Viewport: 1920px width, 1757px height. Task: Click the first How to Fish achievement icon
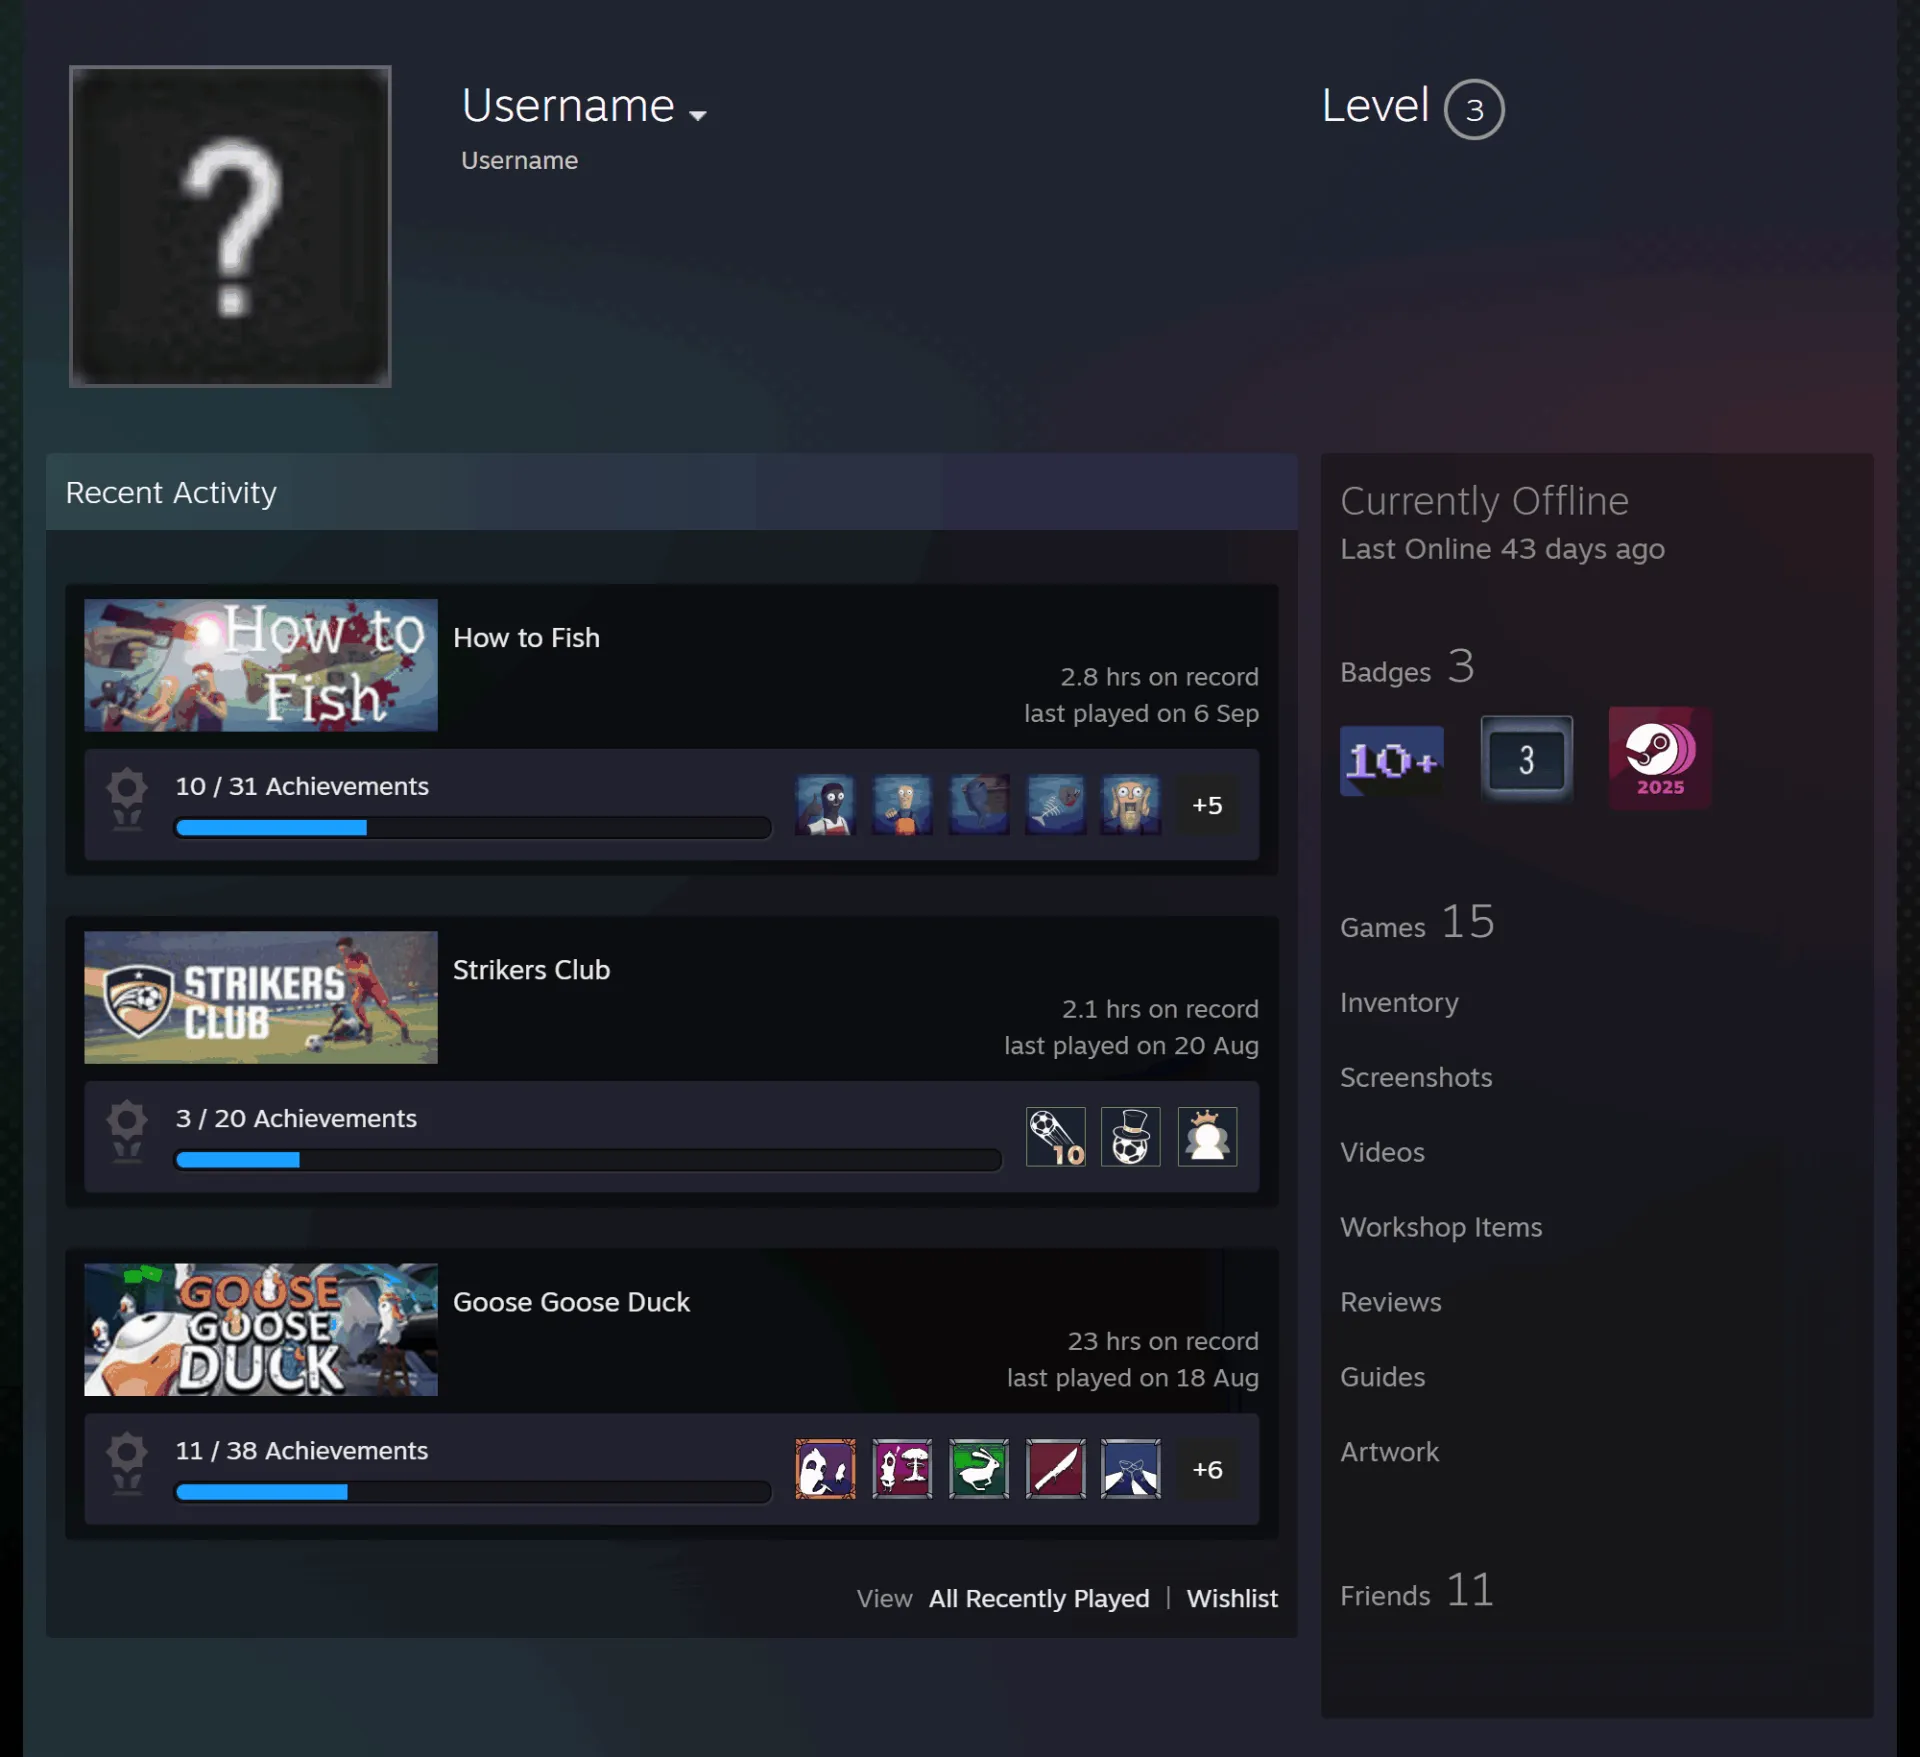(825, 805)
